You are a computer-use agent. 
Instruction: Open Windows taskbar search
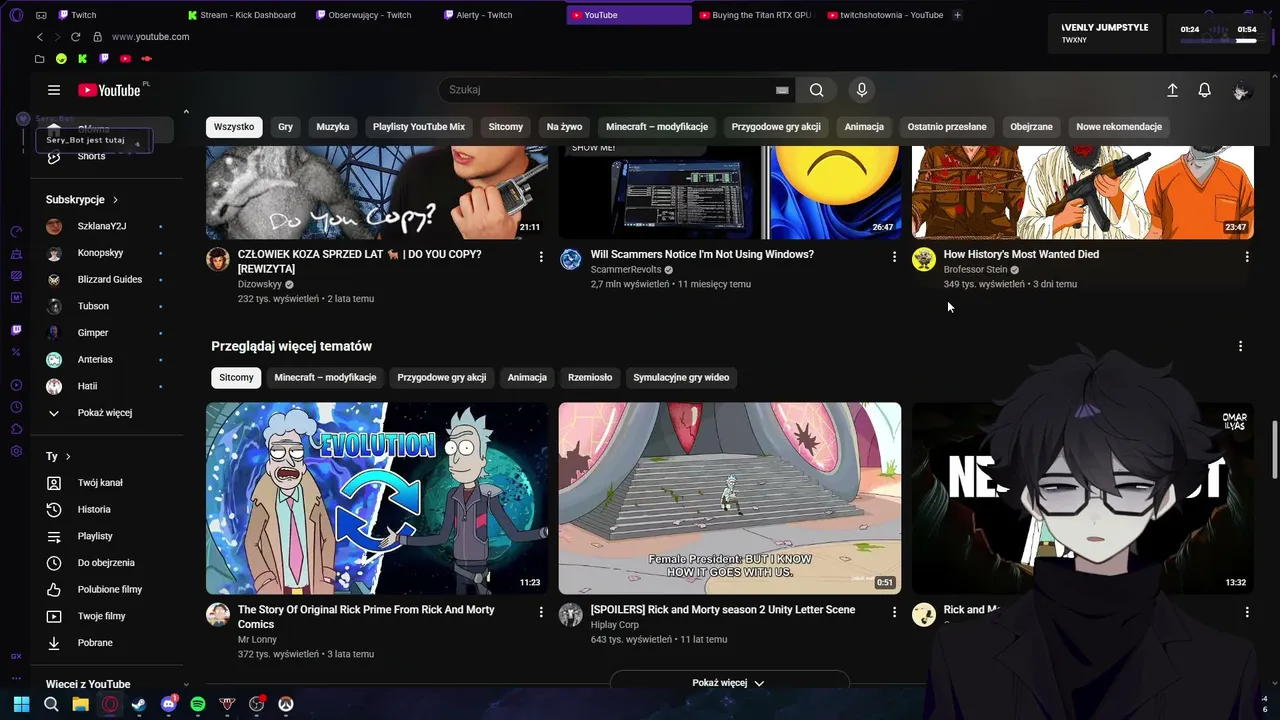click(51, 704)
